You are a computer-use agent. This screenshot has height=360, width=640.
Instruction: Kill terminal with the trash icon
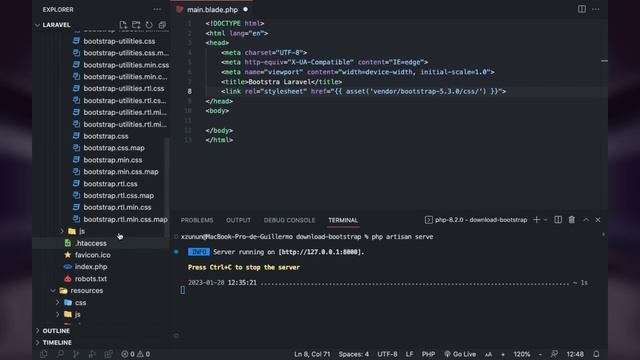click(571, 220)
